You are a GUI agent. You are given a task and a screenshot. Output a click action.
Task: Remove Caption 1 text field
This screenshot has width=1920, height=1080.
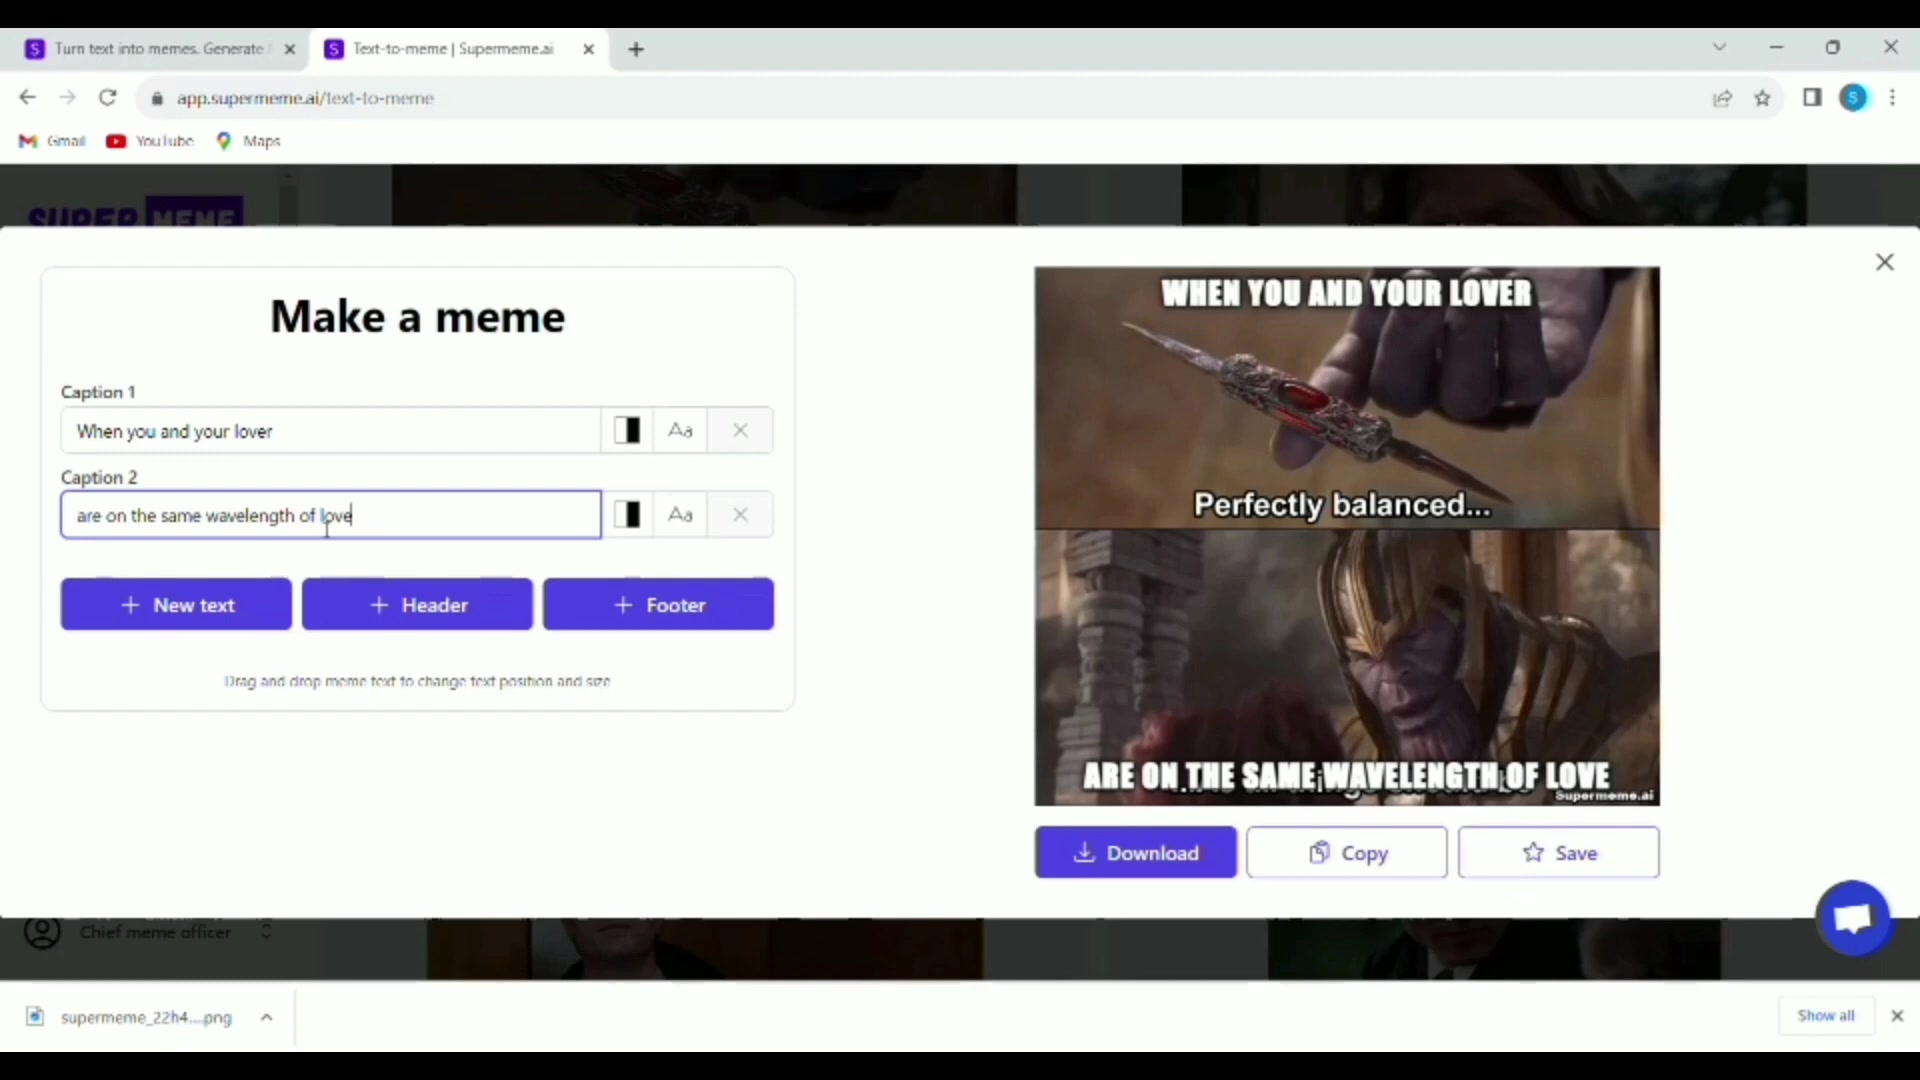coord(740,431)
